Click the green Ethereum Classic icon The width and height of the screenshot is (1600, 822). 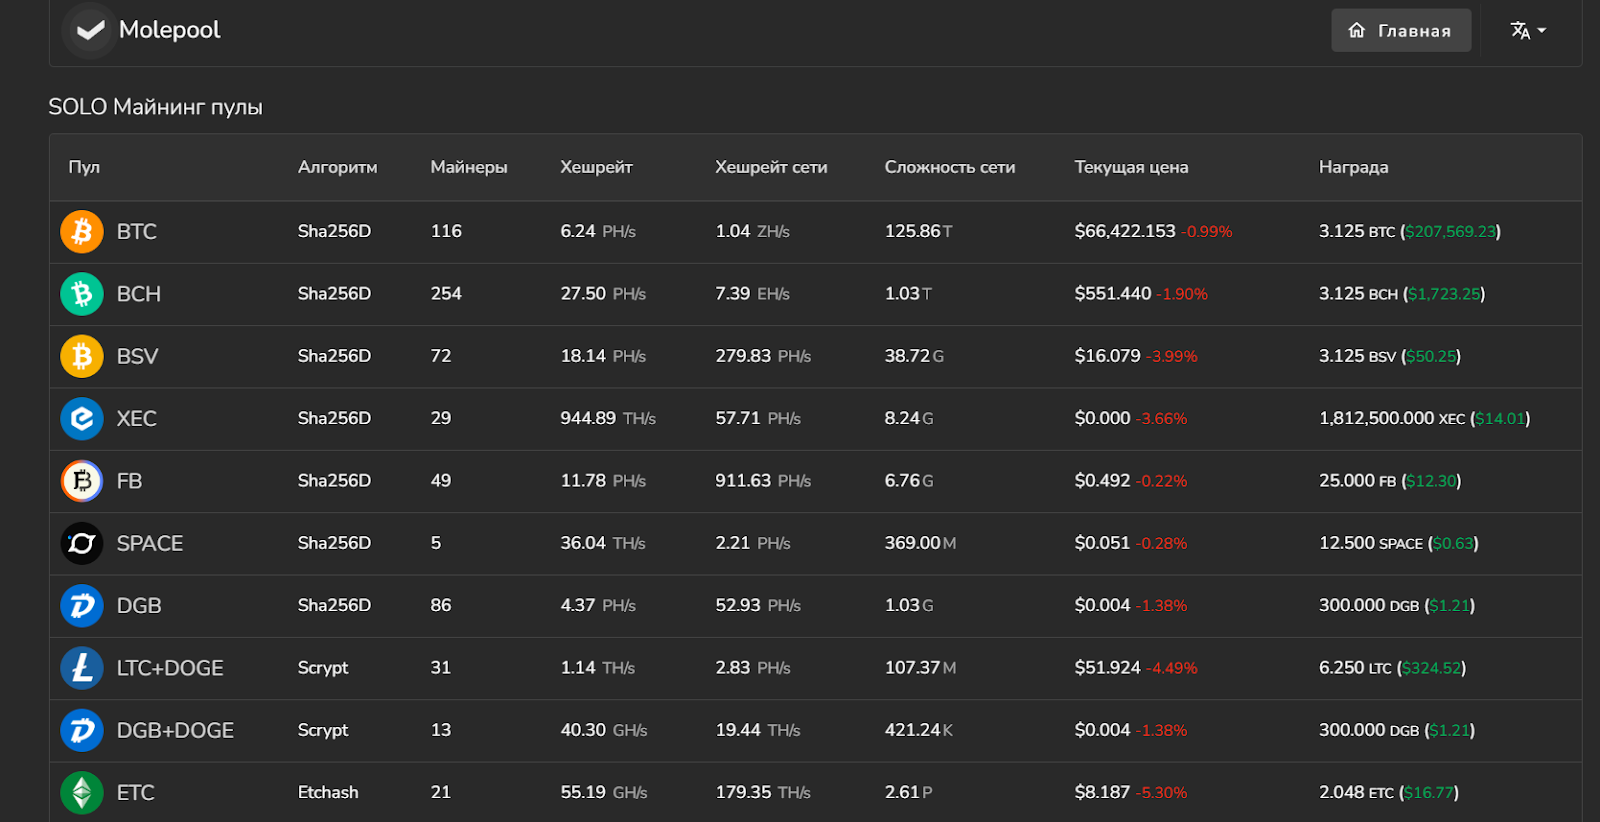(x=82, y=793)
